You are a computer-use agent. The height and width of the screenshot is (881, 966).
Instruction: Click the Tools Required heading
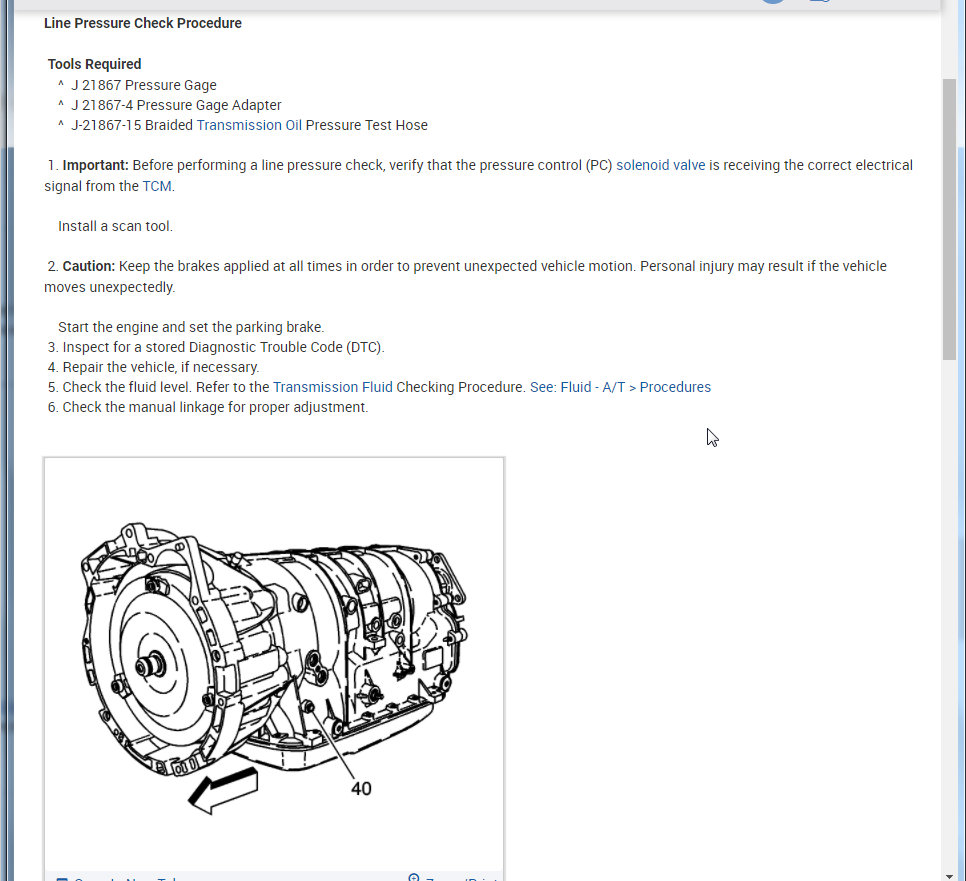click(94, 64)
